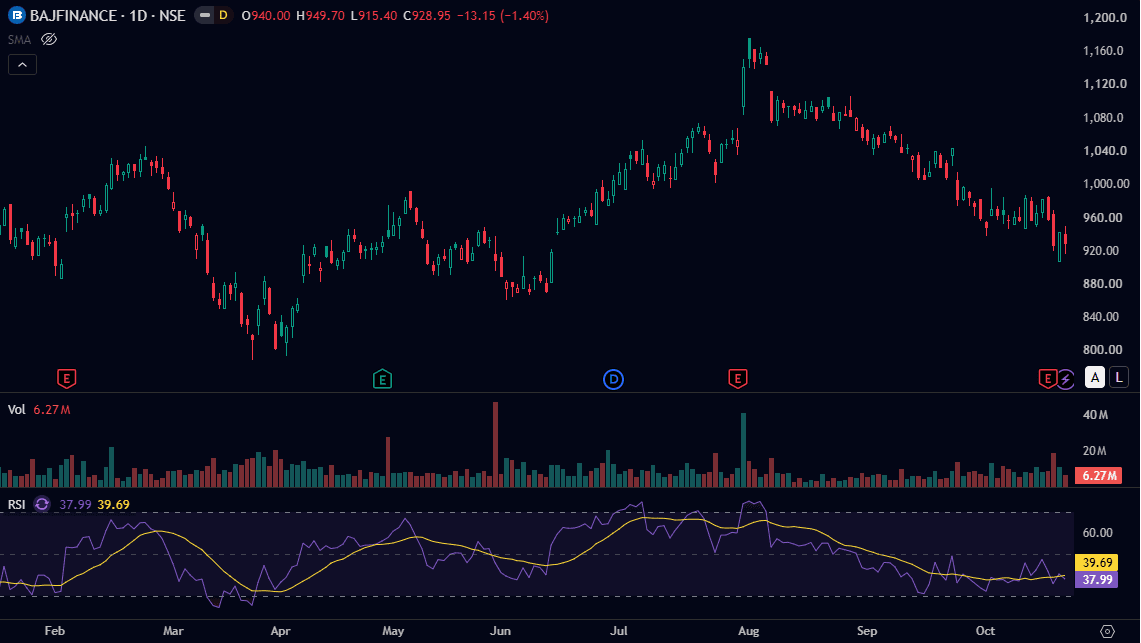
Task: Click the Jun label on time axis
Action: coord(500,631)
